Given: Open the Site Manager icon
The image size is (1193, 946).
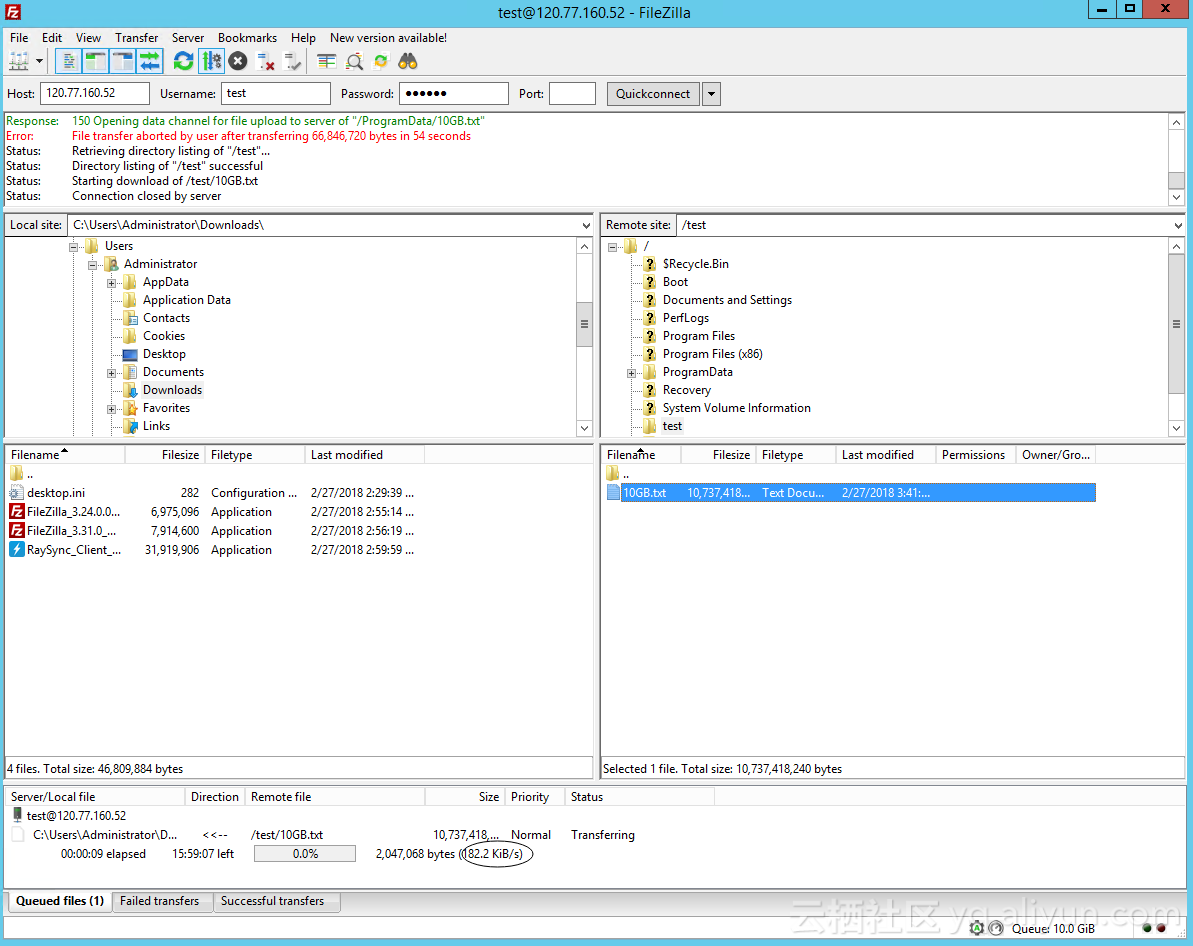Looking at the screenshot, I should point(19,61).
